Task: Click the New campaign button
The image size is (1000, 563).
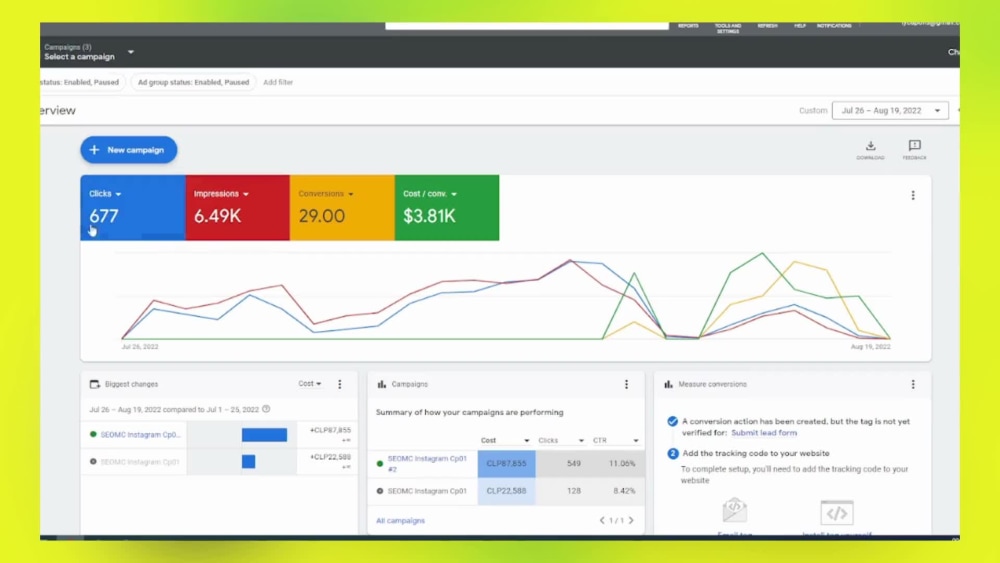Action: [x=129, y=150]
